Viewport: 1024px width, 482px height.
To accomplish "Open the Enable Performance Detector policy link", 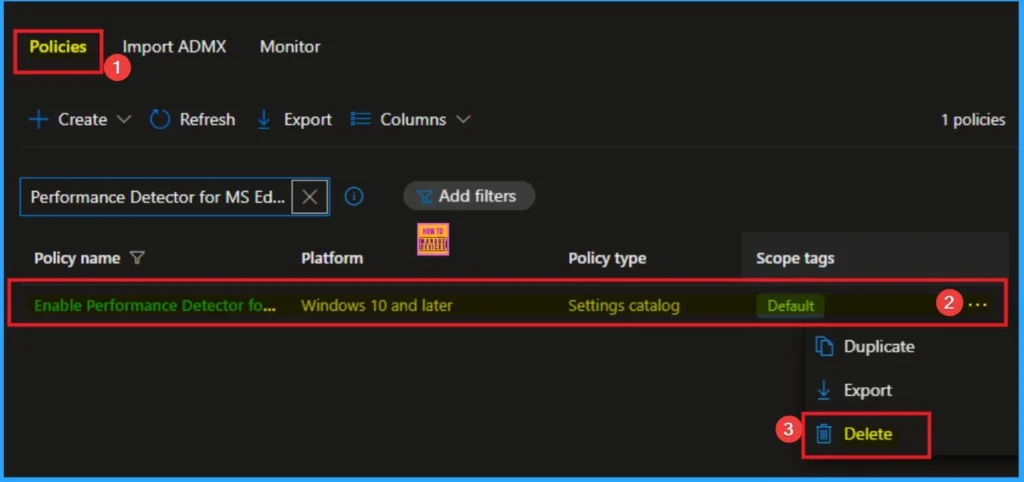I will (155, 305).
